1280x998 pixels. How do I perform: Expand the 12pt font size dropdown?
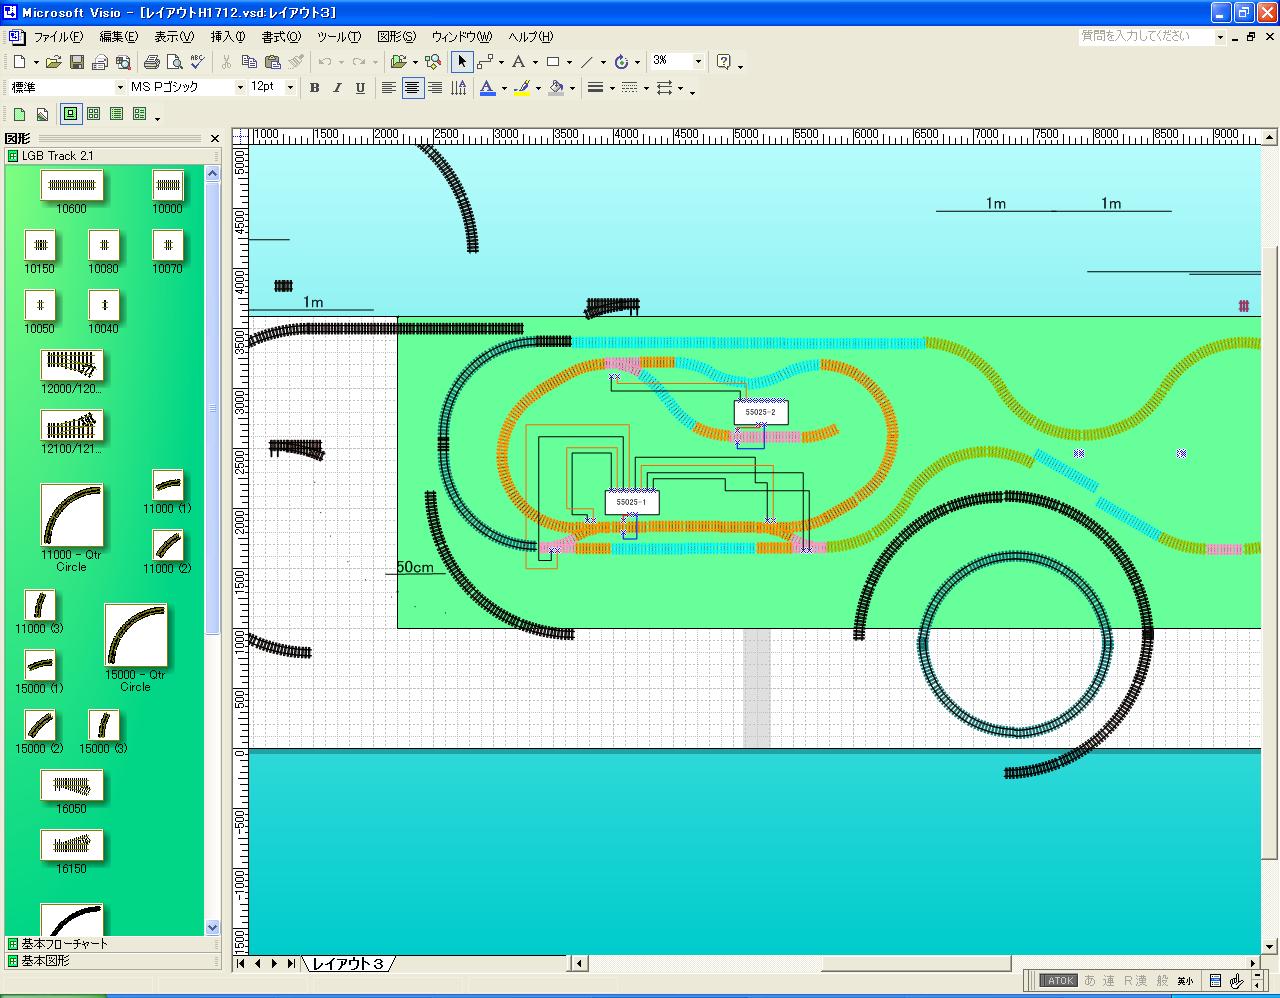tap(290, 88)
